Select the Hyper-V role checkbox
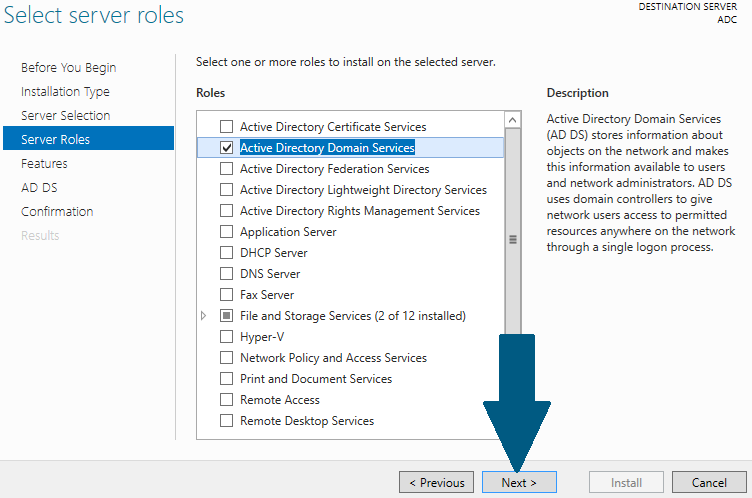The width and height of the screenshot is (752, 498). [x=226, y=337]
